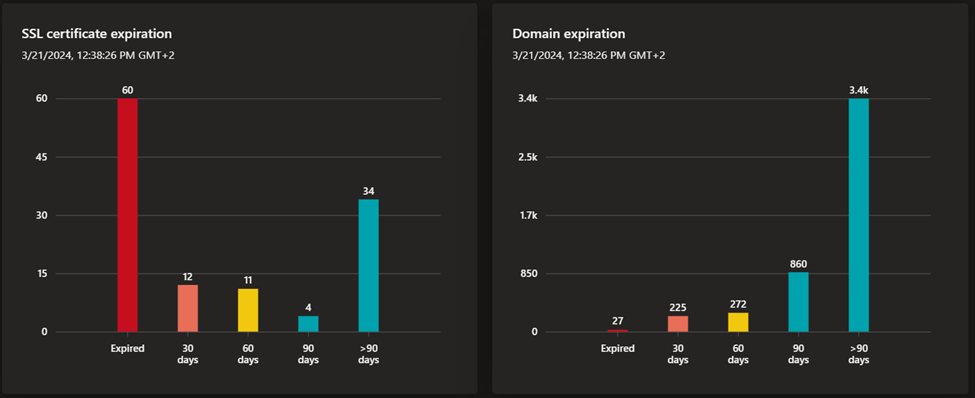Image resolution: width=975 pixels, height=398 pixels.
Task: Select the tall >90 days domain bar
Action: [859, 215]
